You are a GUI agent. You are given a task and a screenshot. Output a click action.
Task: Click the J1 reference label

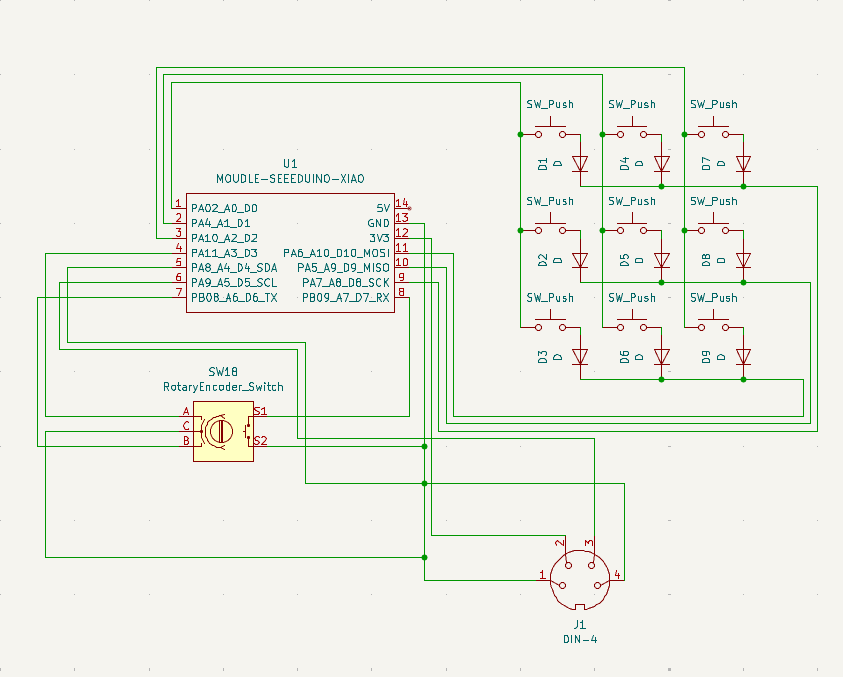[x=580, y=624]
